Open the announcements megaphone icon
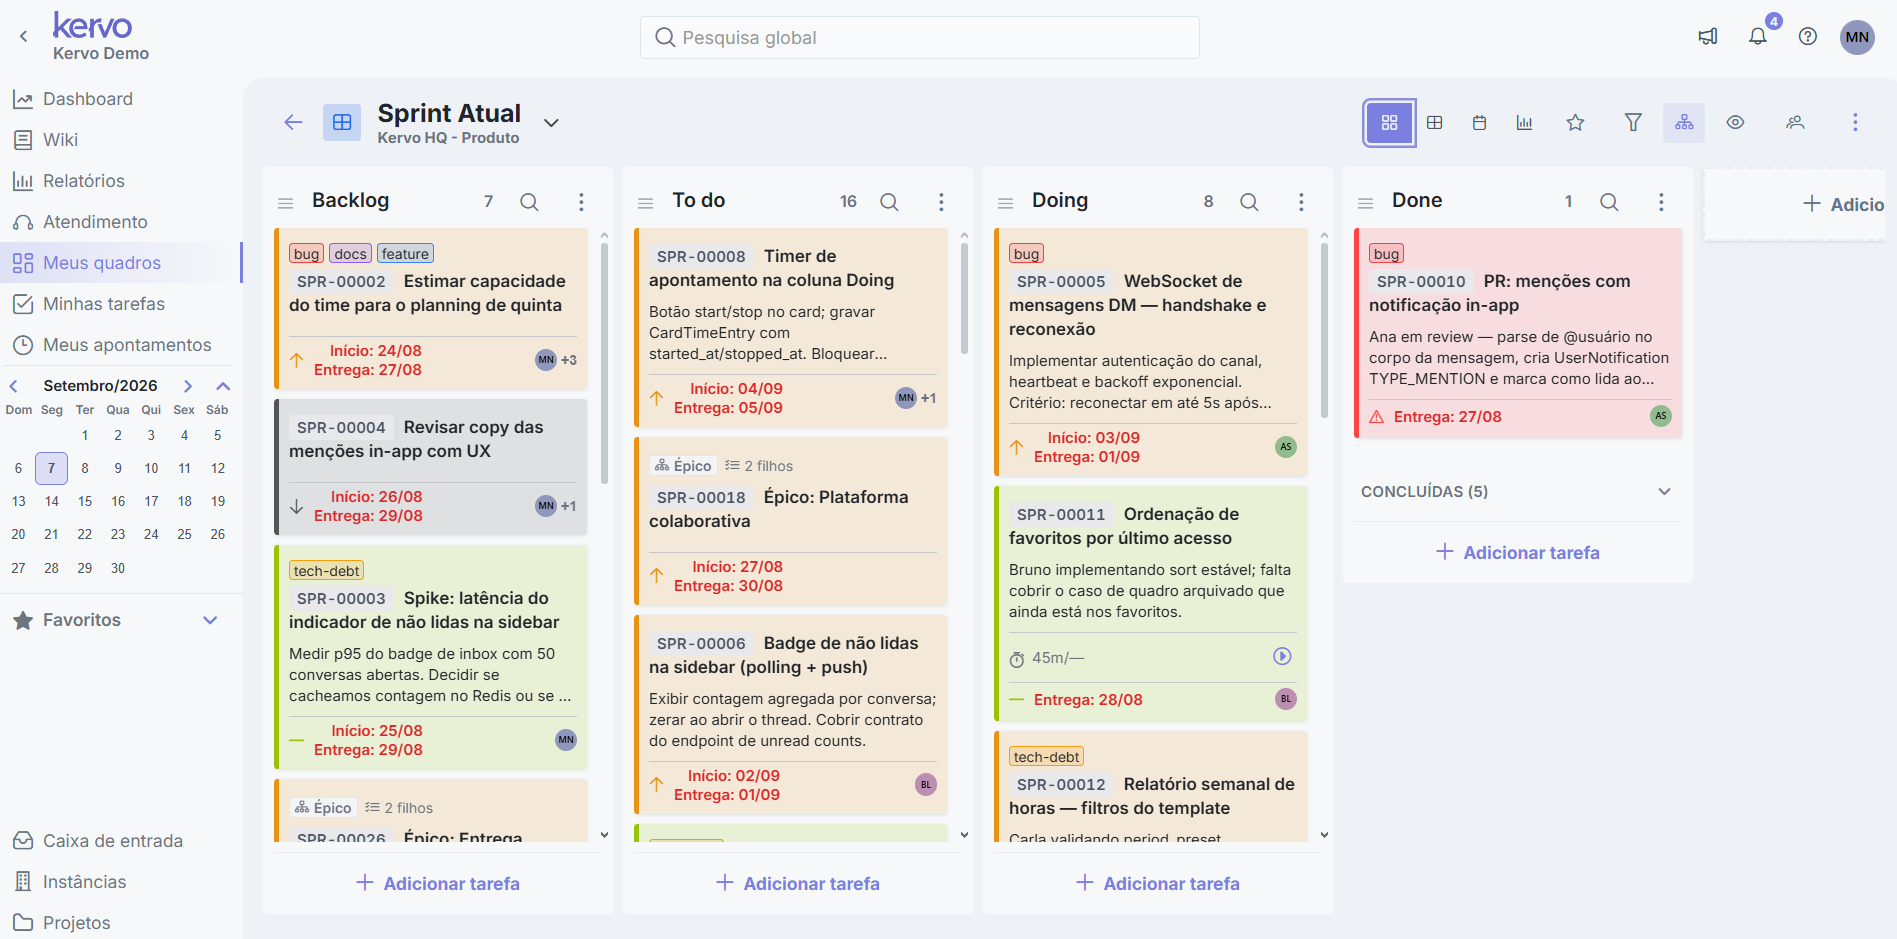 click(1708, 37)
